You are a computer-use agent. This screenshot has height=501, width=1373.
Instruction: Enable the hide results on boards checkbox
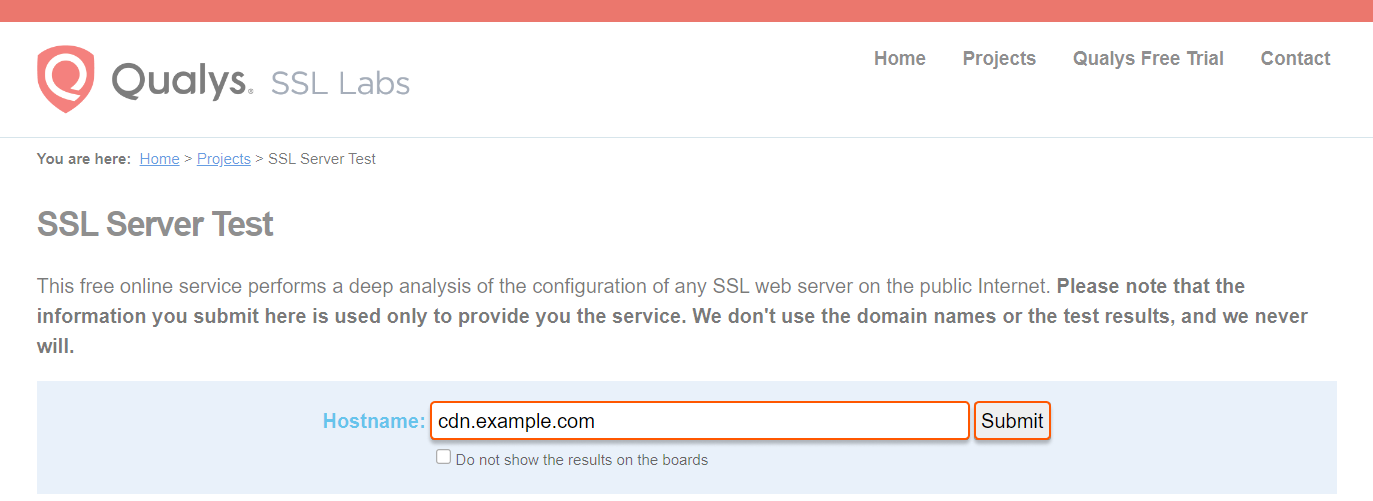tap(444, 457)
